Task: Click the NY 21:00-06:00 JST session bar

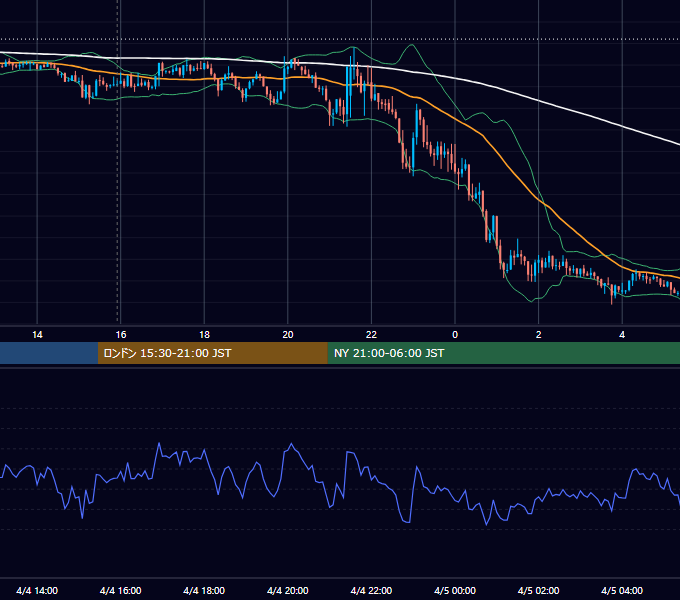Action: (x=503, y=353)
